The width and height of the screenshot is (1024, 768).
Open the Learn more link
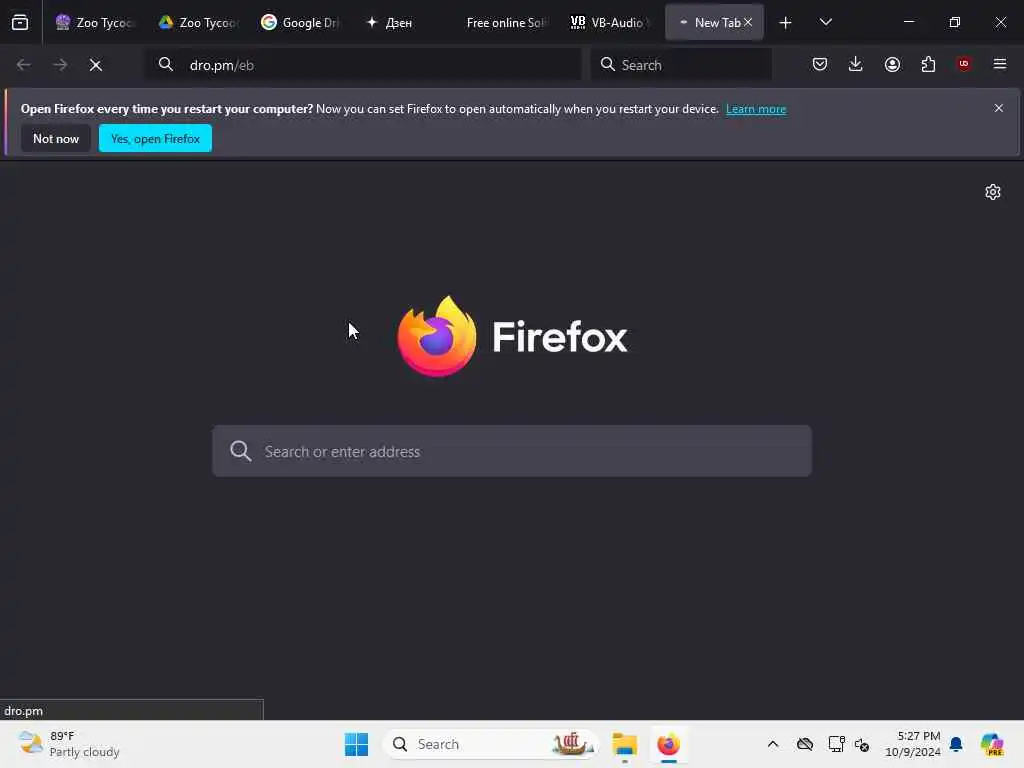tap(756, 109)
